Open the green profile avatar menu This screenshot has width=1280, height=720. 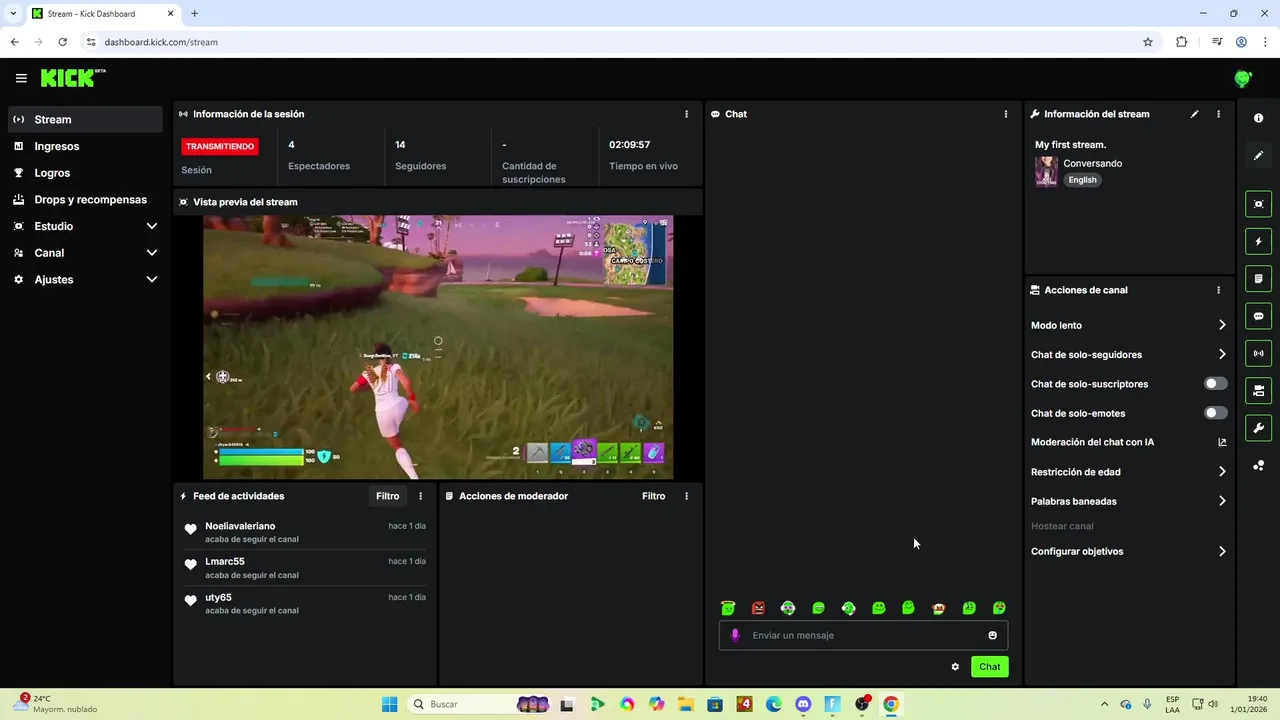(1243, 78)
